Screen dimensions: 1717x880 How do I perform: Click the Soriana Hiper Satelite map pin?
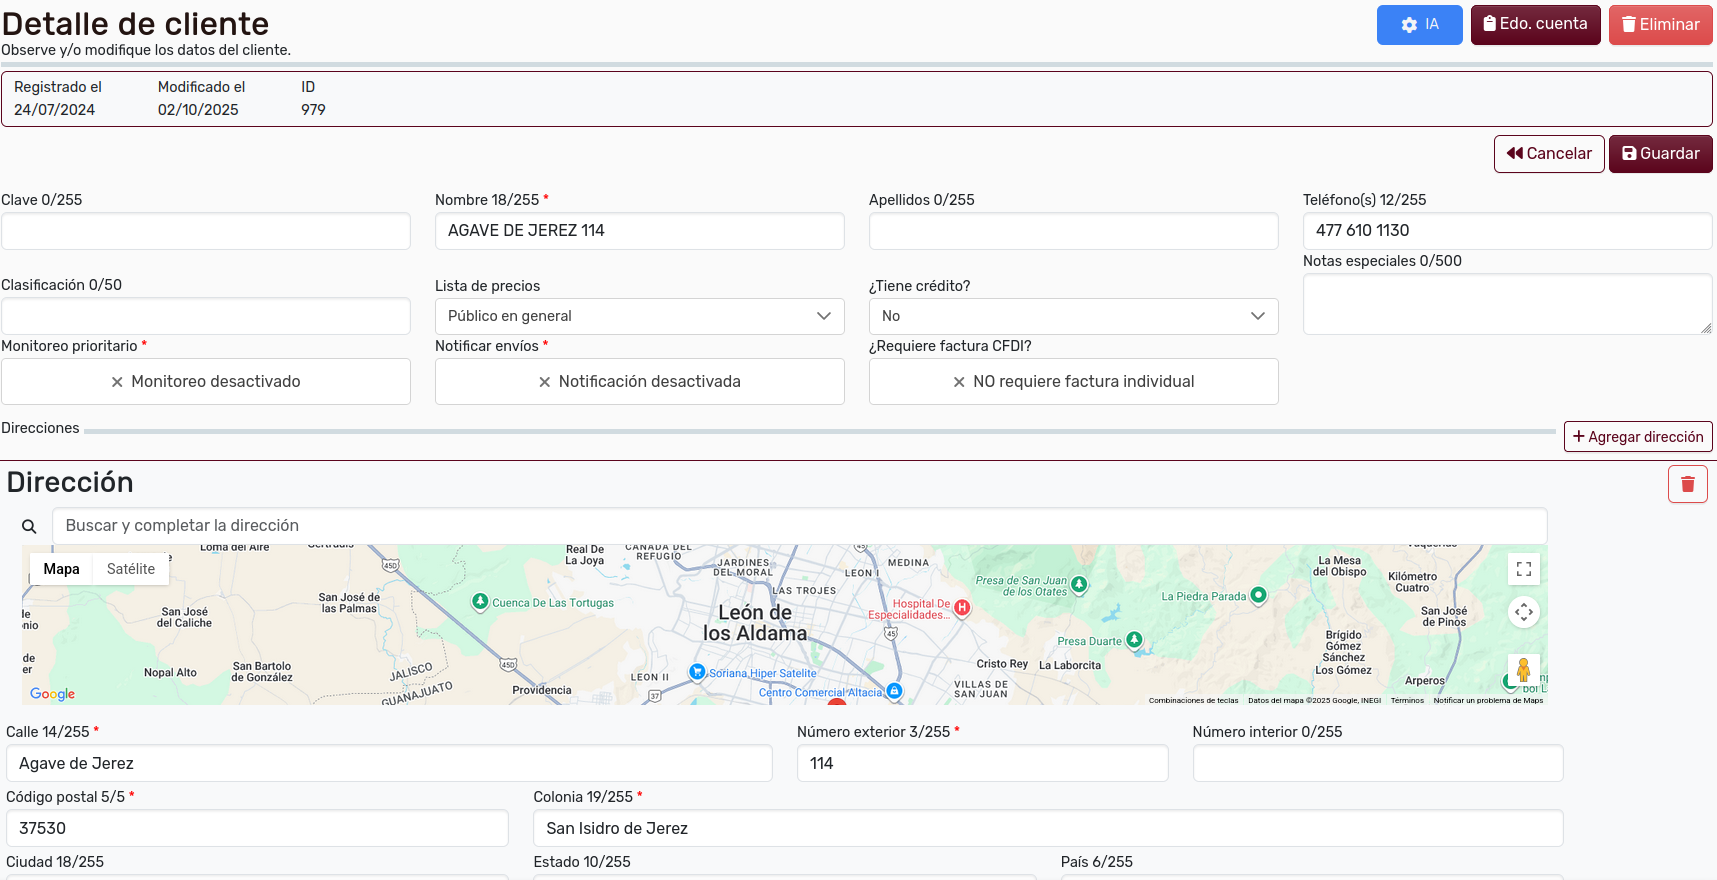point(698,672)
